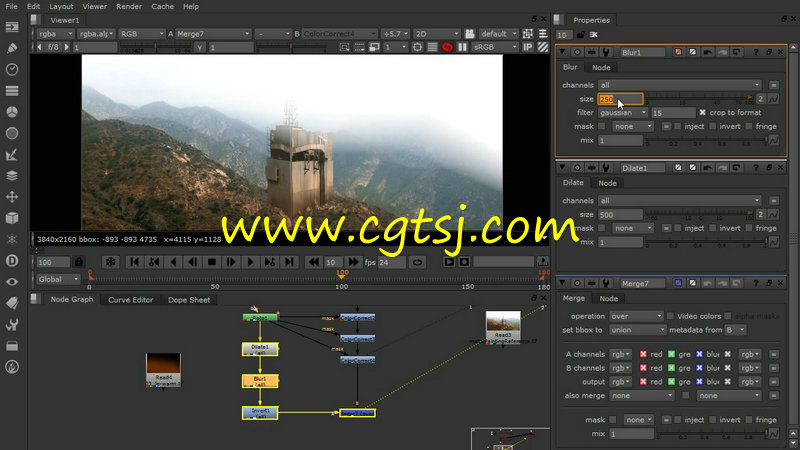Click Blur1 mix slider
The width and height of the screenshot is (800, 450).
click(x=706, y=140)
